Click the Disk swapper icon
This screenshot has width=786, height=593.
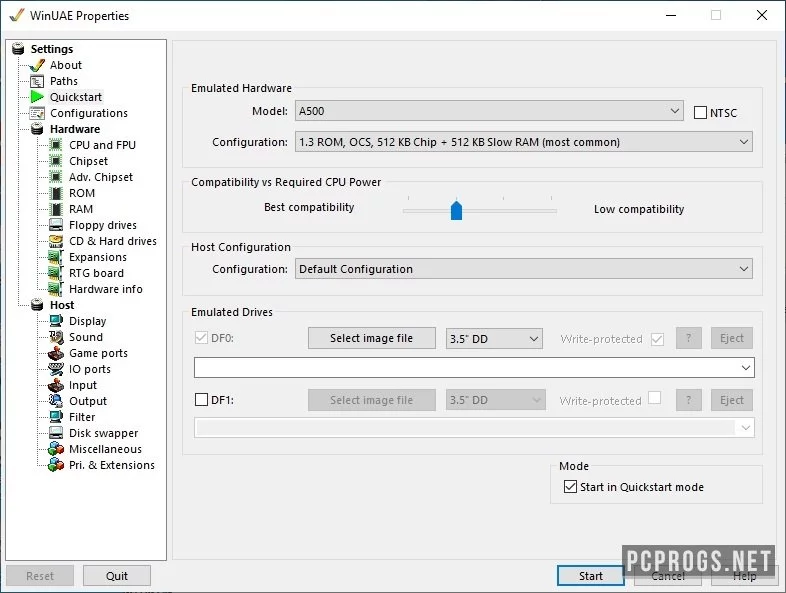(x=56, y=433)
